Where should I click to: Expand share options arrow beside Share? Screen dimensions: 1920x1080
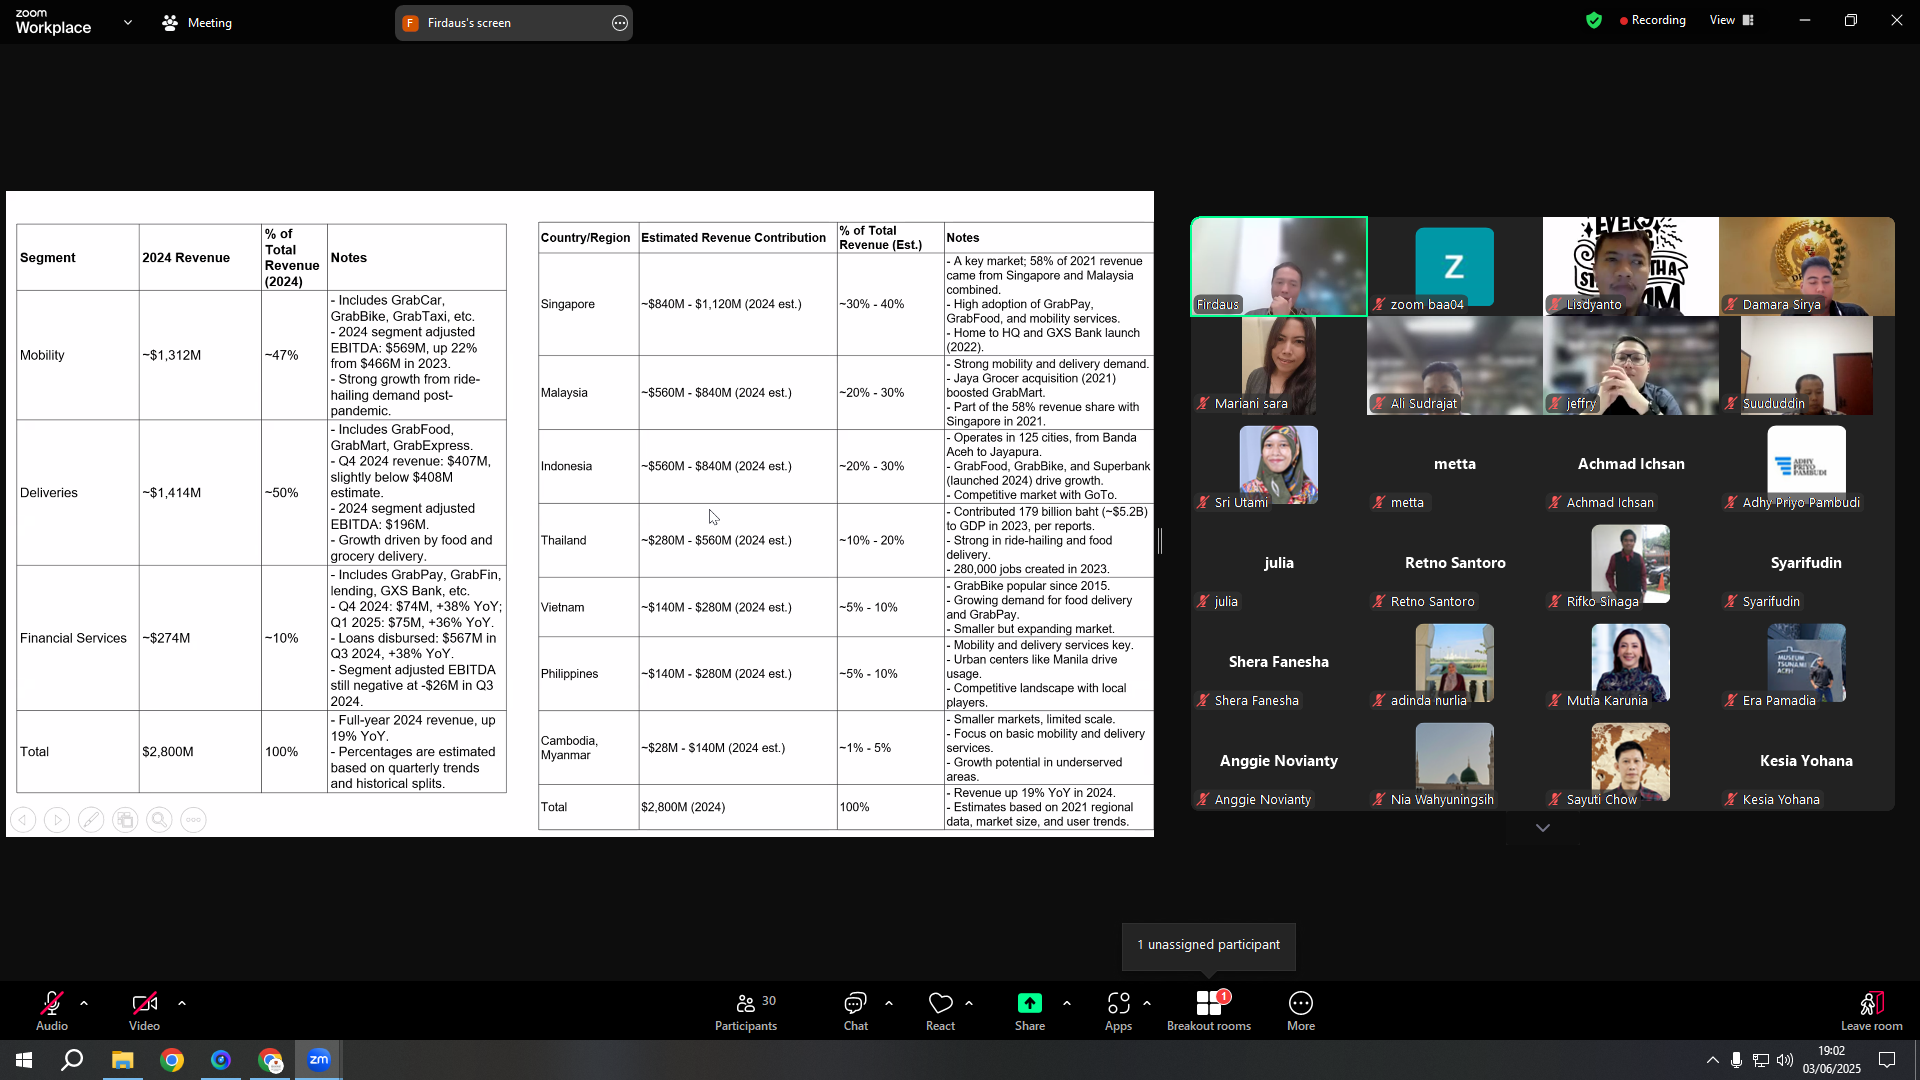(1067, 1003)
